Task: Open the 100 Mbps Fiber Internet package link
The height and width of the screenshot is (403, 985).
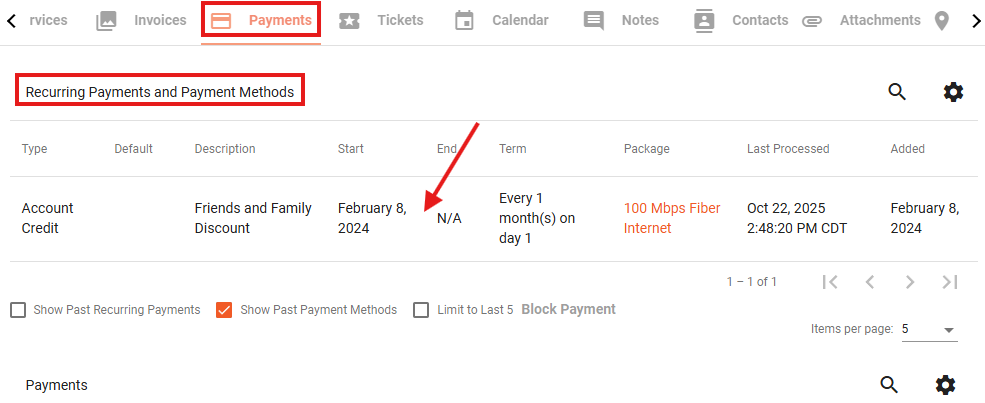Action: tap(672, 218)
